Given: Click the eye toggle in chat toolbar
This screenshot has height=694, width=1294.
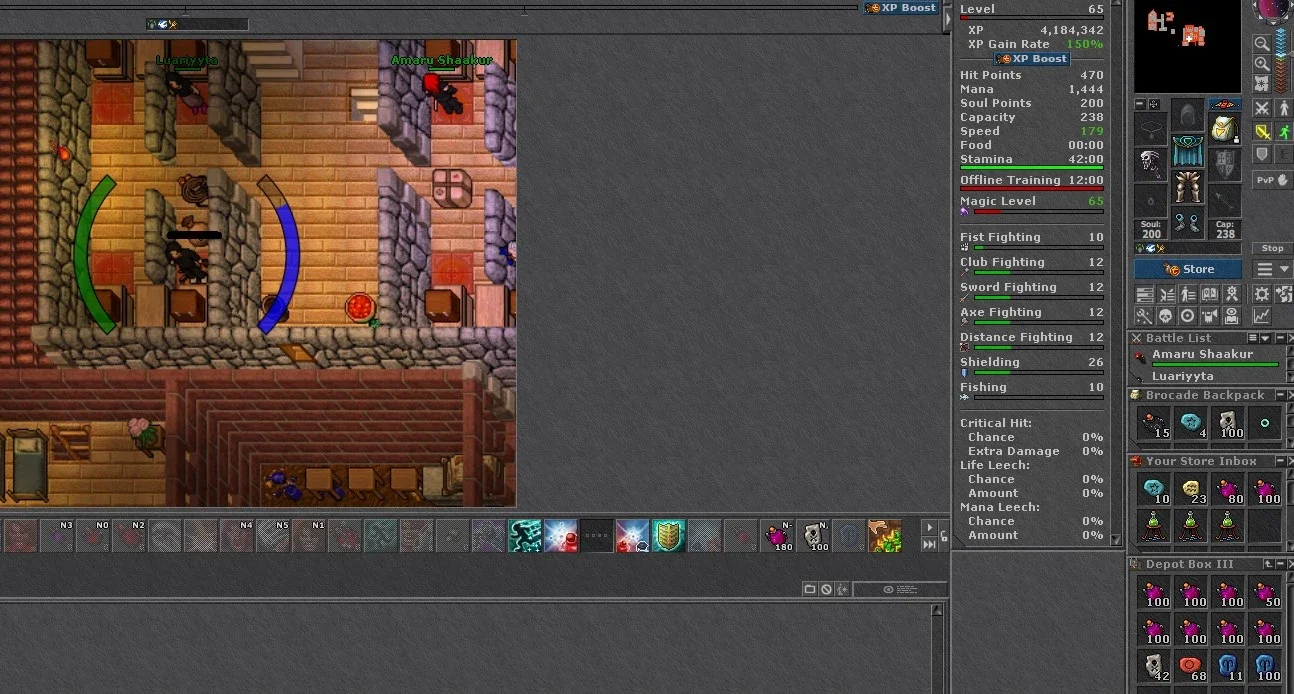Looking at the screenshot, I should 888,589.
